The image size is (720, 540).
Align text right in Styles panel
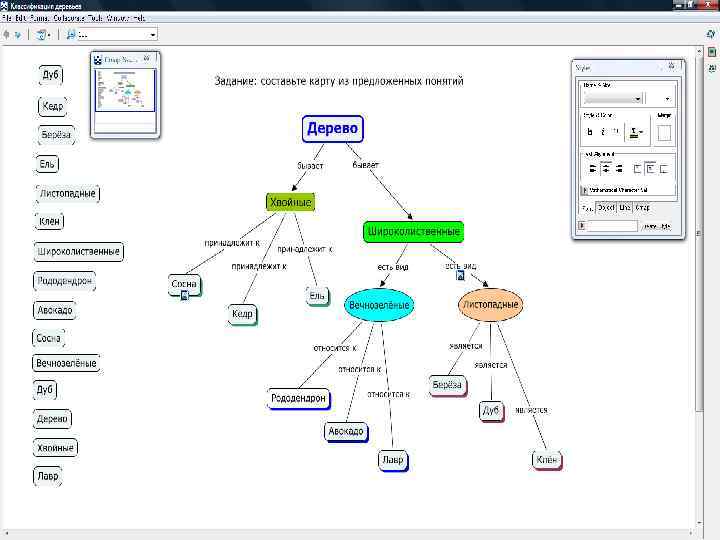(x=619, y=169)
